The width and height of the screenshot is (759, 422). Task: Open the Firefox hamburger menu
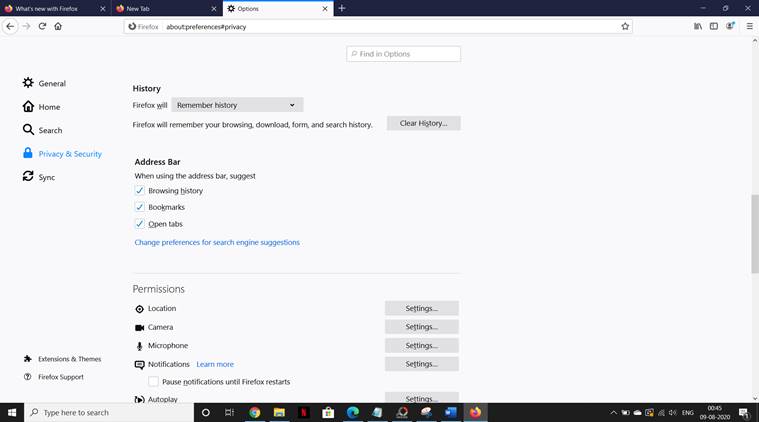pyautogui.click(x=749, y=26)
